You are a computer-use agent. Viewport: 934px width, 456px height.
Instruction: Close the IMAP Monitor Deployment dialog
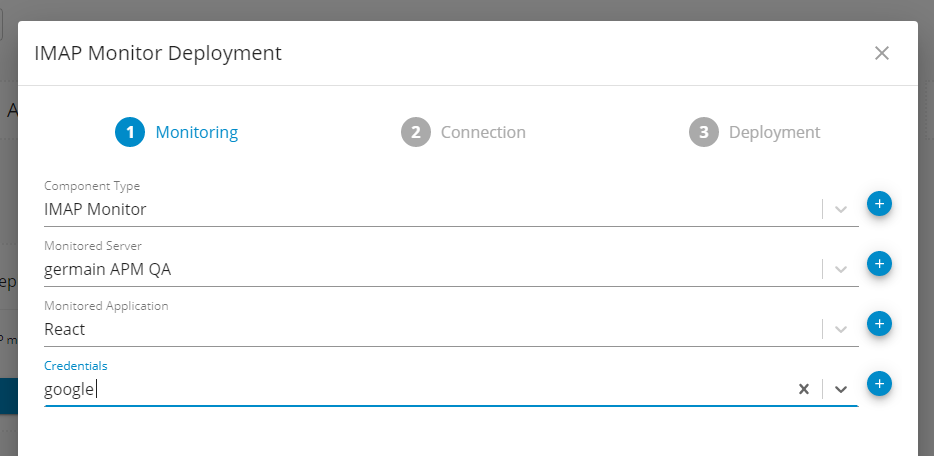(x=881, y=53)
